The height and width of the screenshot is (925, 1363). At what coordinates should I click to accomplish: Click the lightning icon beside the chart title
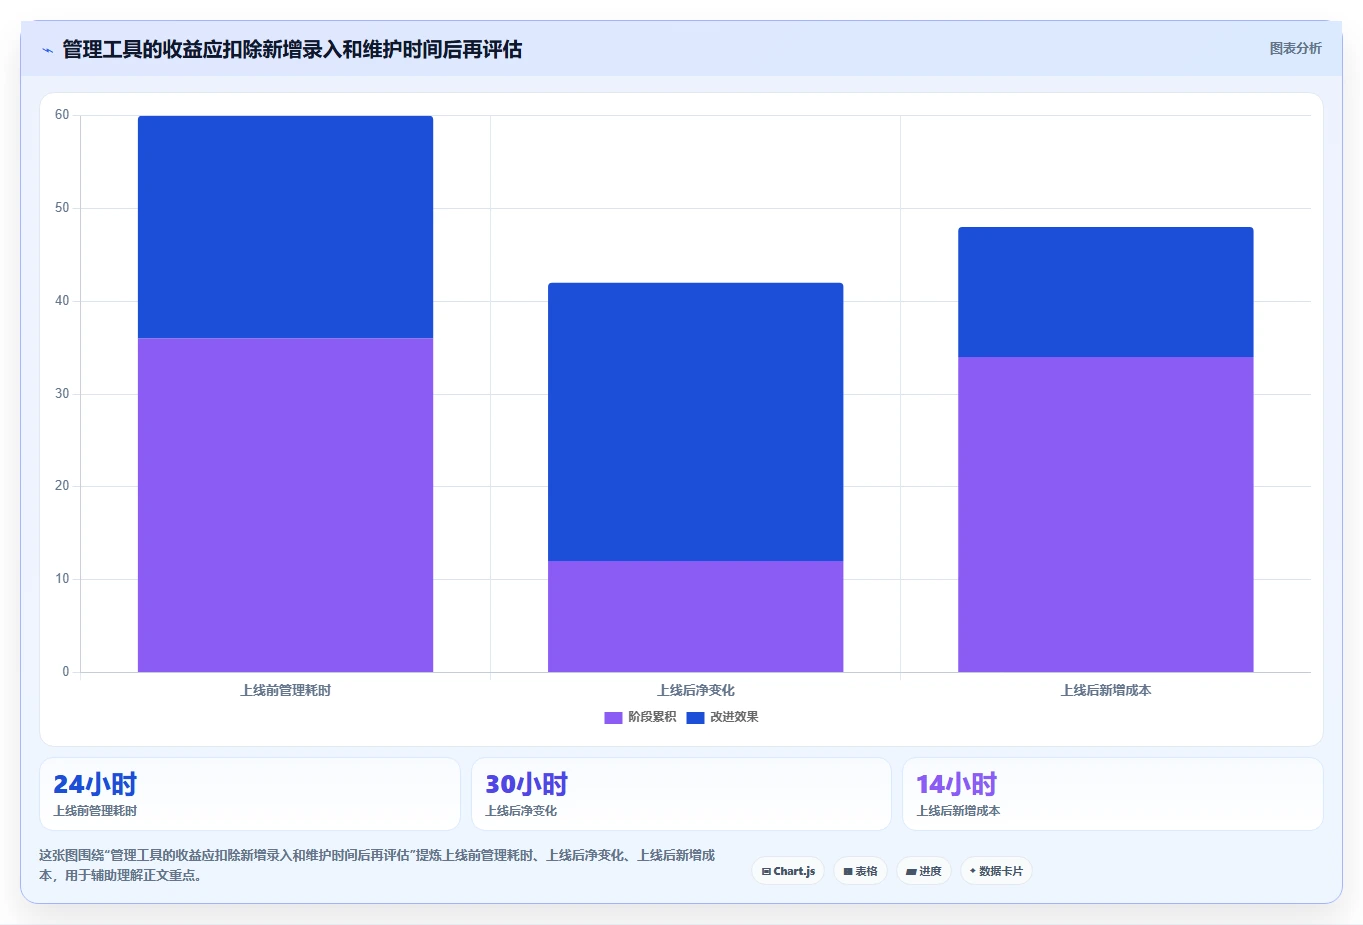tap(47, 50)
